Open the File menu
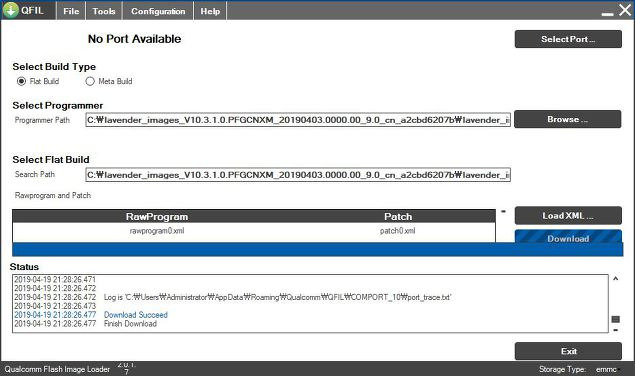 (x=71, y=11)
